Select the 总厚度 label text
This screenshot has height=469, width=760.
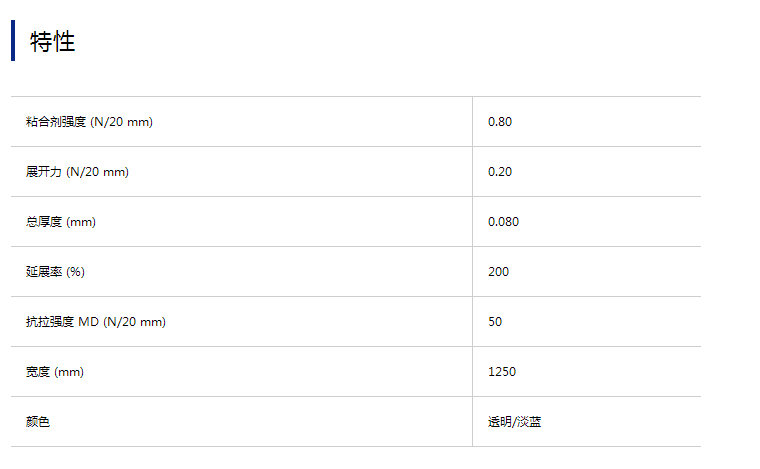tap(44, 222)
